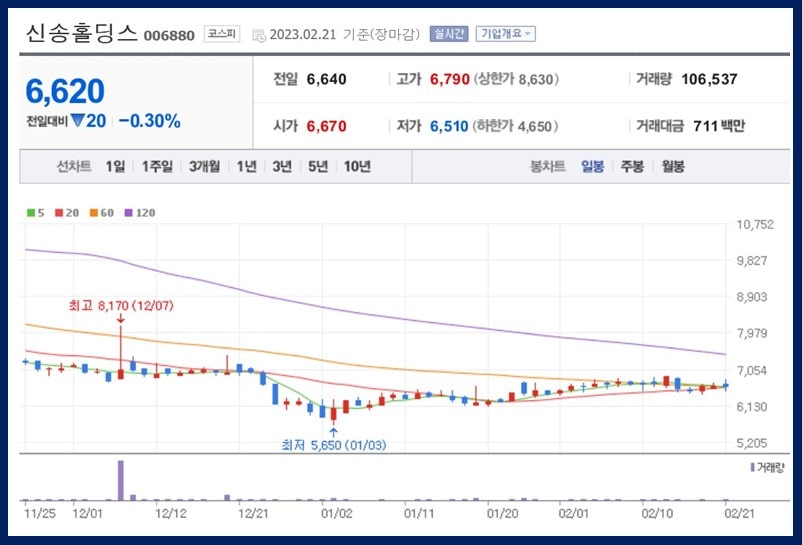Image resolution: width=802 pixels, height=545 pixels.
Task: Click the 5,205 price axis label
Action: (x=752, y=443)
